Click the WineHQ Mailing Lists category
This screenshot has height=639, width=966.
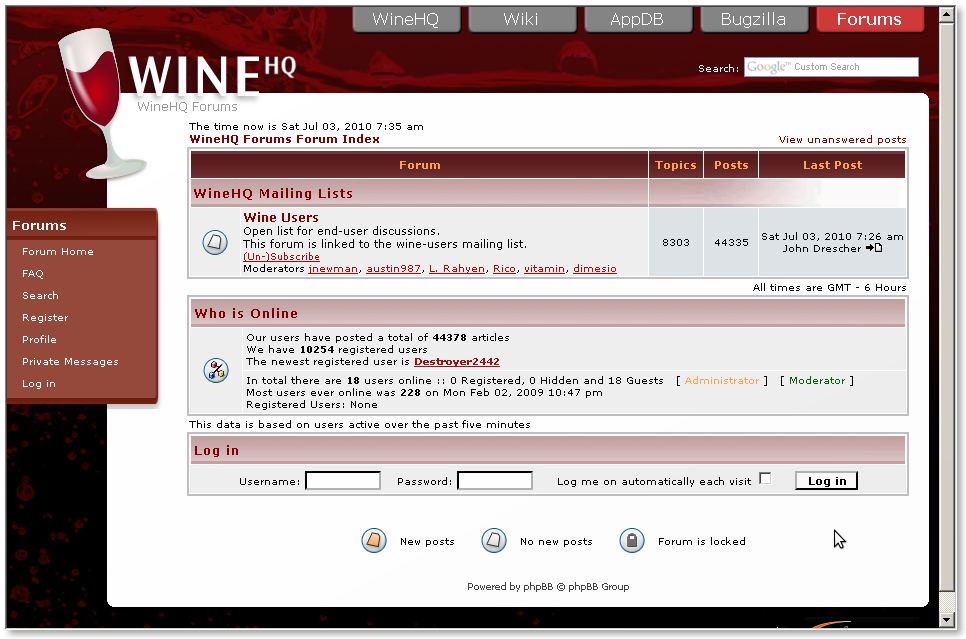(274, 193)
